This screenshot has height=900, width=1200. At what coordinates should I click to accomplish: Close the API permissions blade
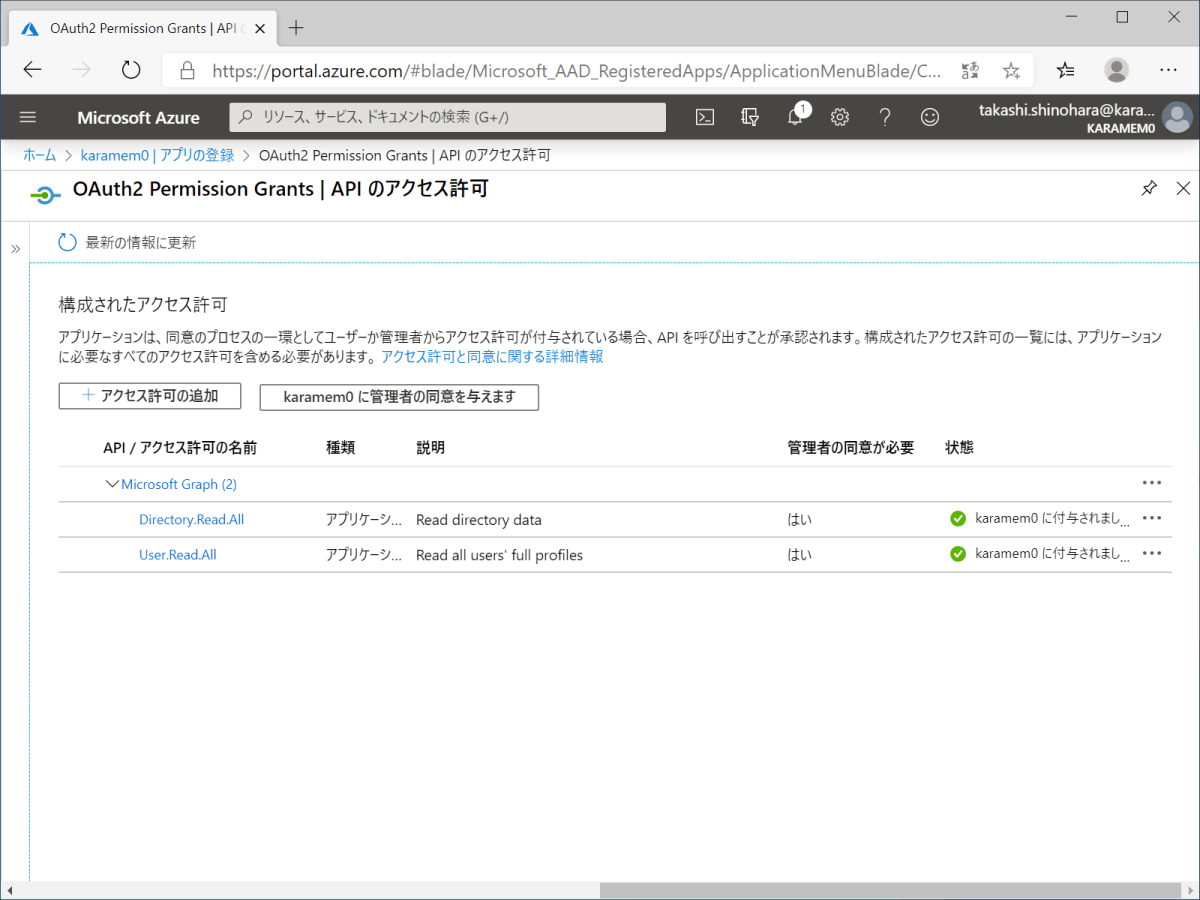(1183, 188)
